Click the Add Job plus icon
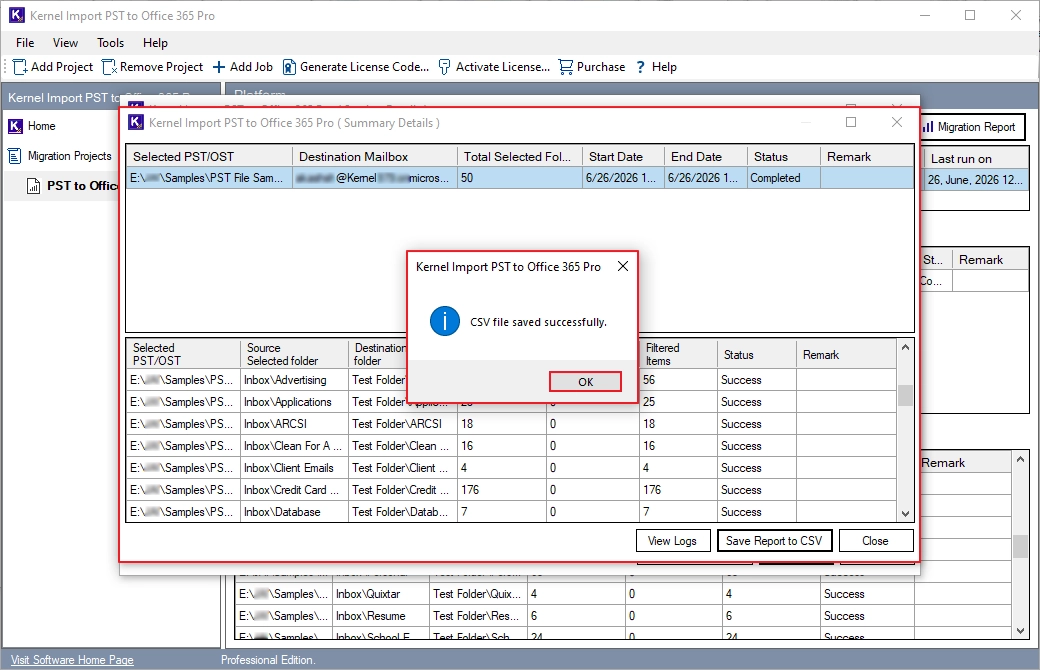Screen dimensions: 1040x670 (219, 67)
